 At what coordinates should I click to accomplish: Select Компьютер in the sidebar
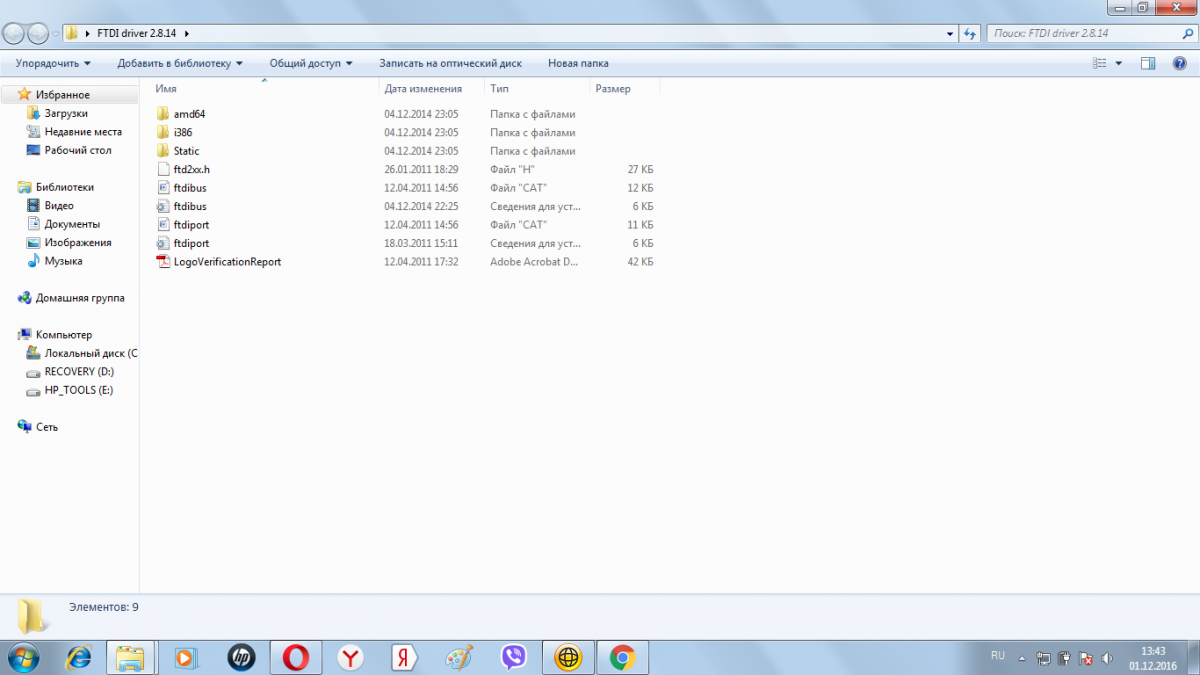[64, 335]
